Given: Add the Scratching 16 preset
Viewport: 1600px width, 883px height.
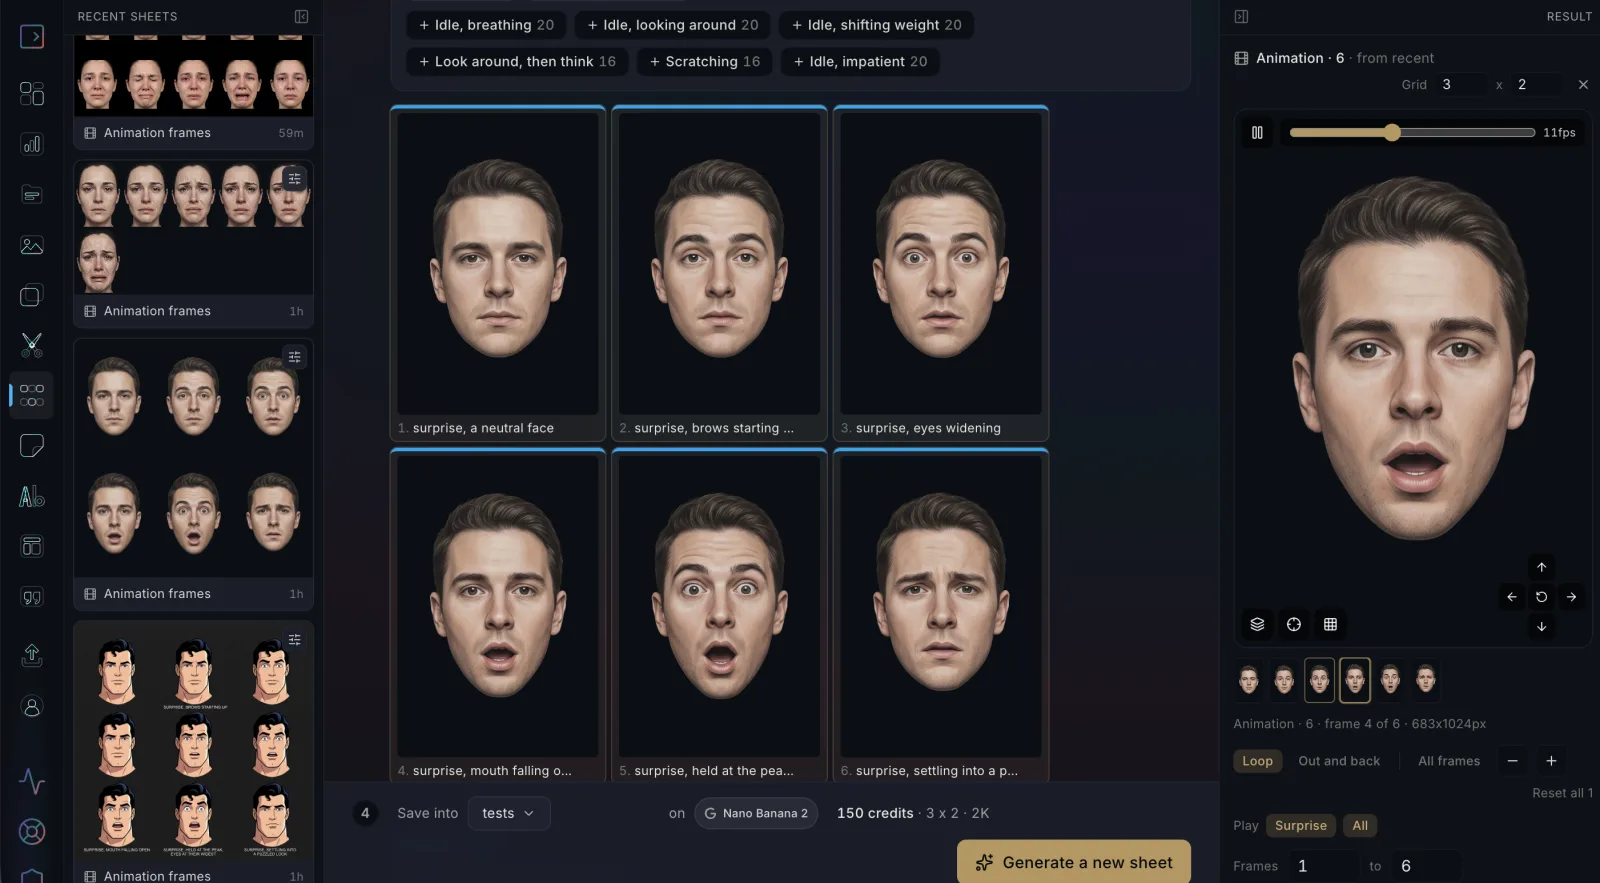Looking at the screenshot, I should [705, 61].
